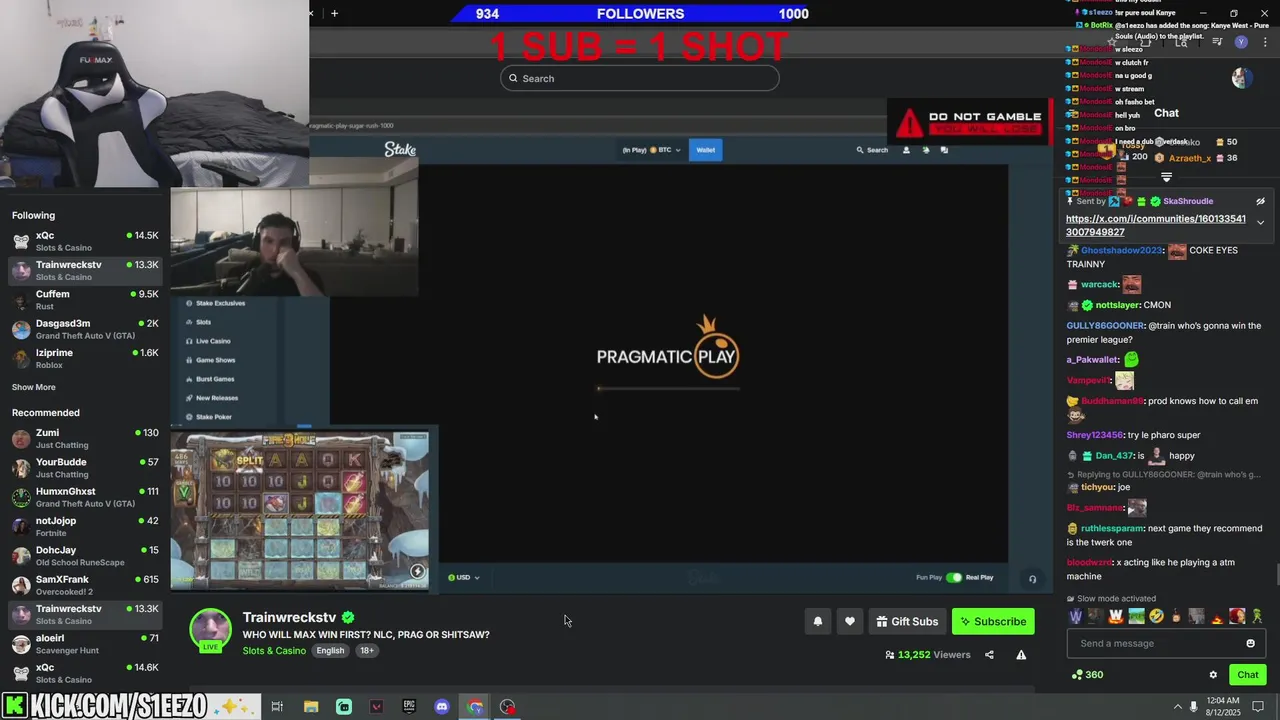1280x720 pixels.
Task: Insert the purple W emote
Action: tap(1076, 616)
